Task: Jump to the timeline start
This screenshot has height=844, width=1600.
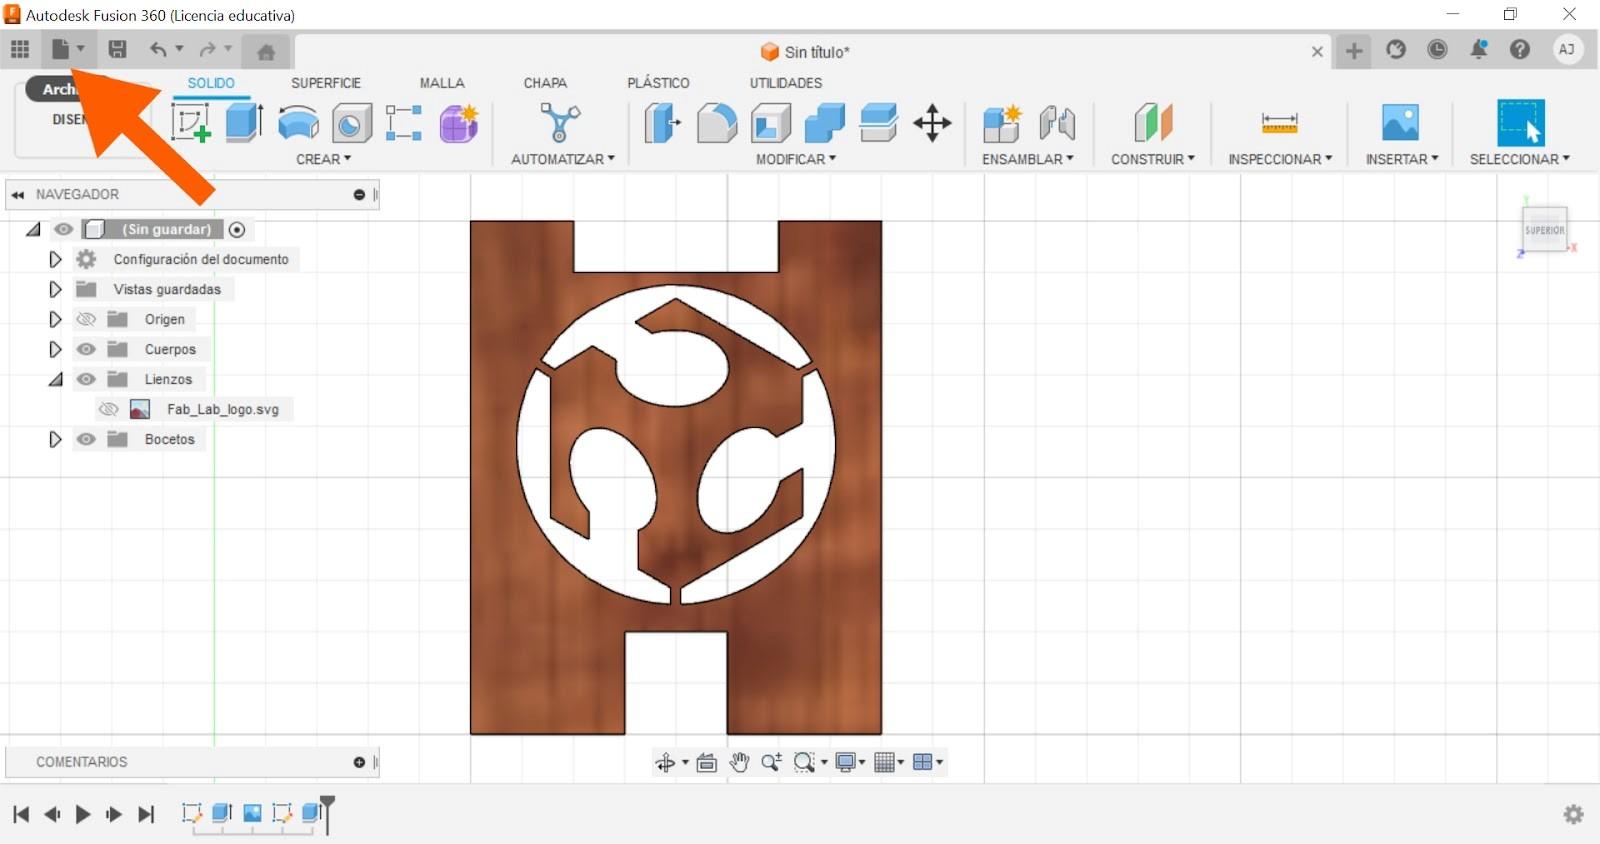Action: [21, 814]
